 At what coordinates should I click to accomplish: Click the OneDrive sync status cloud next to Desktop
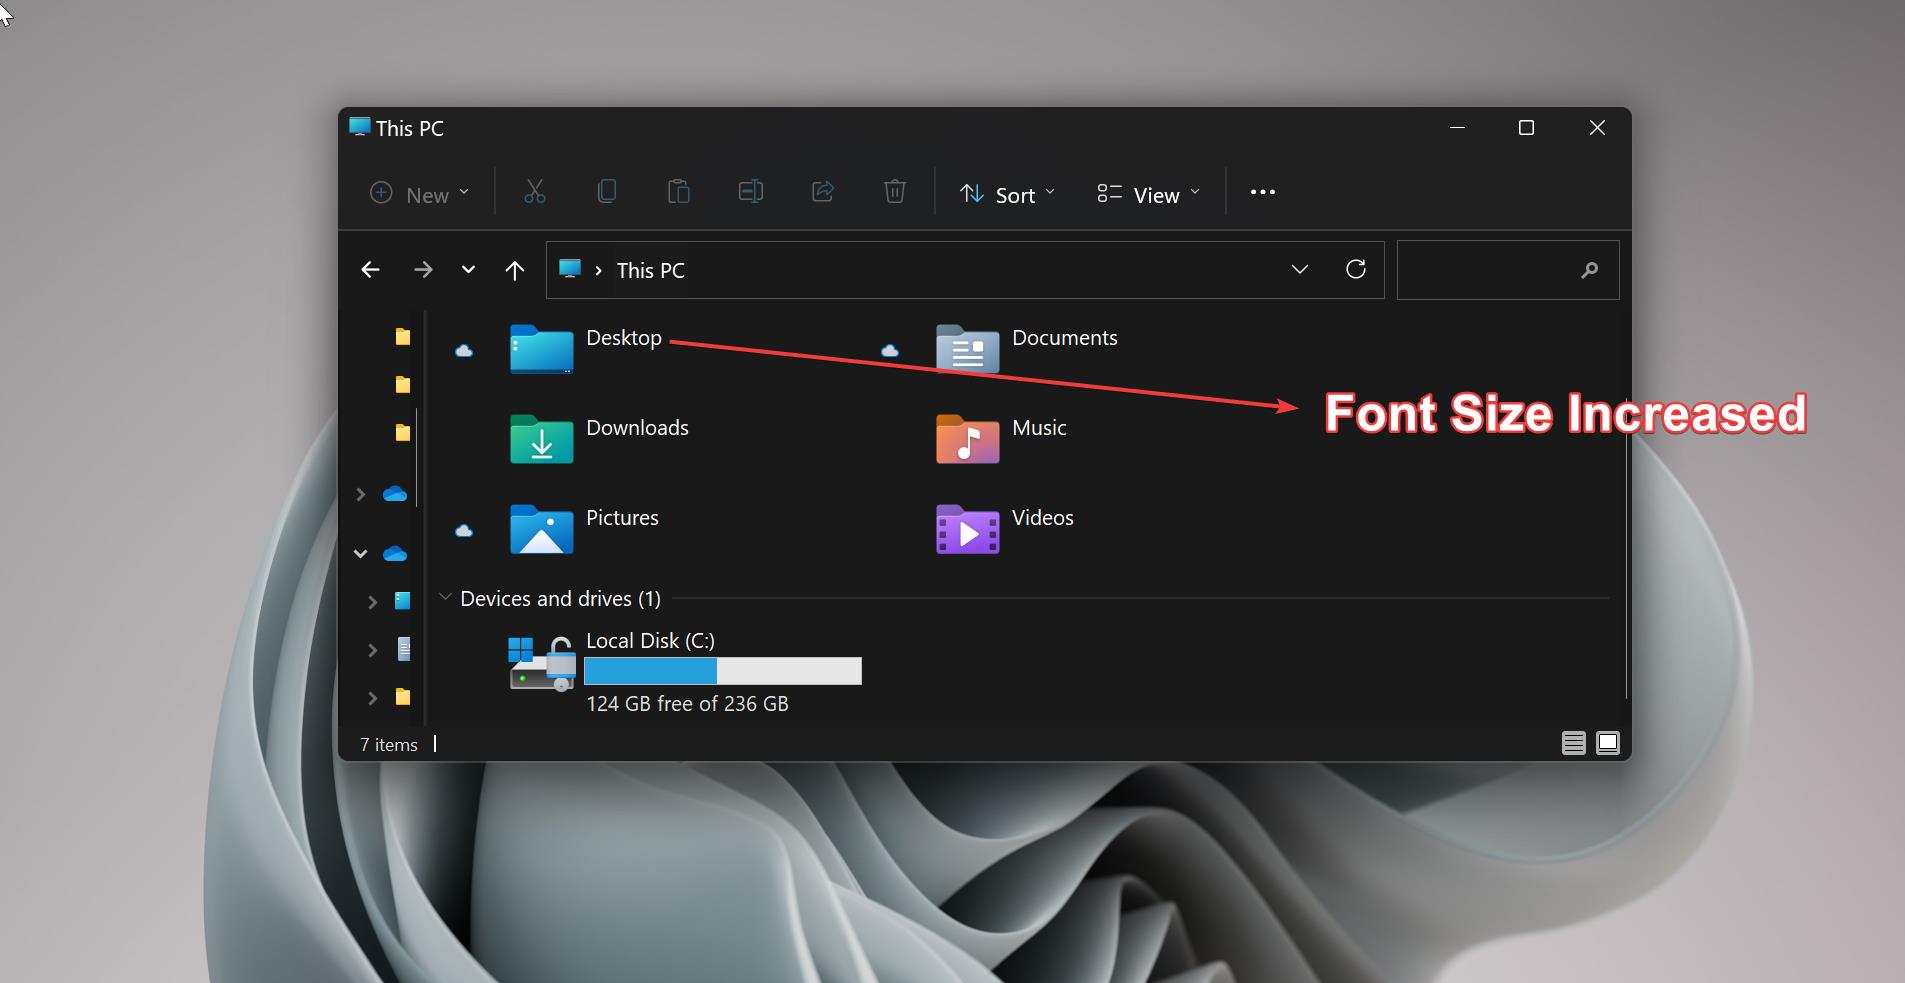point(464,351)
